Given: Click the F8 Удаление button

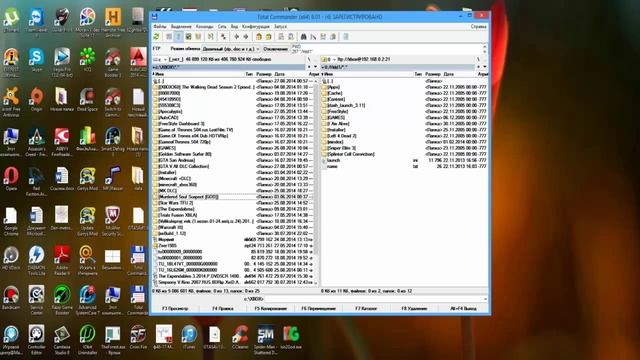Looking at the screenshot, I should pyautogui.click(x=414, y=309).
